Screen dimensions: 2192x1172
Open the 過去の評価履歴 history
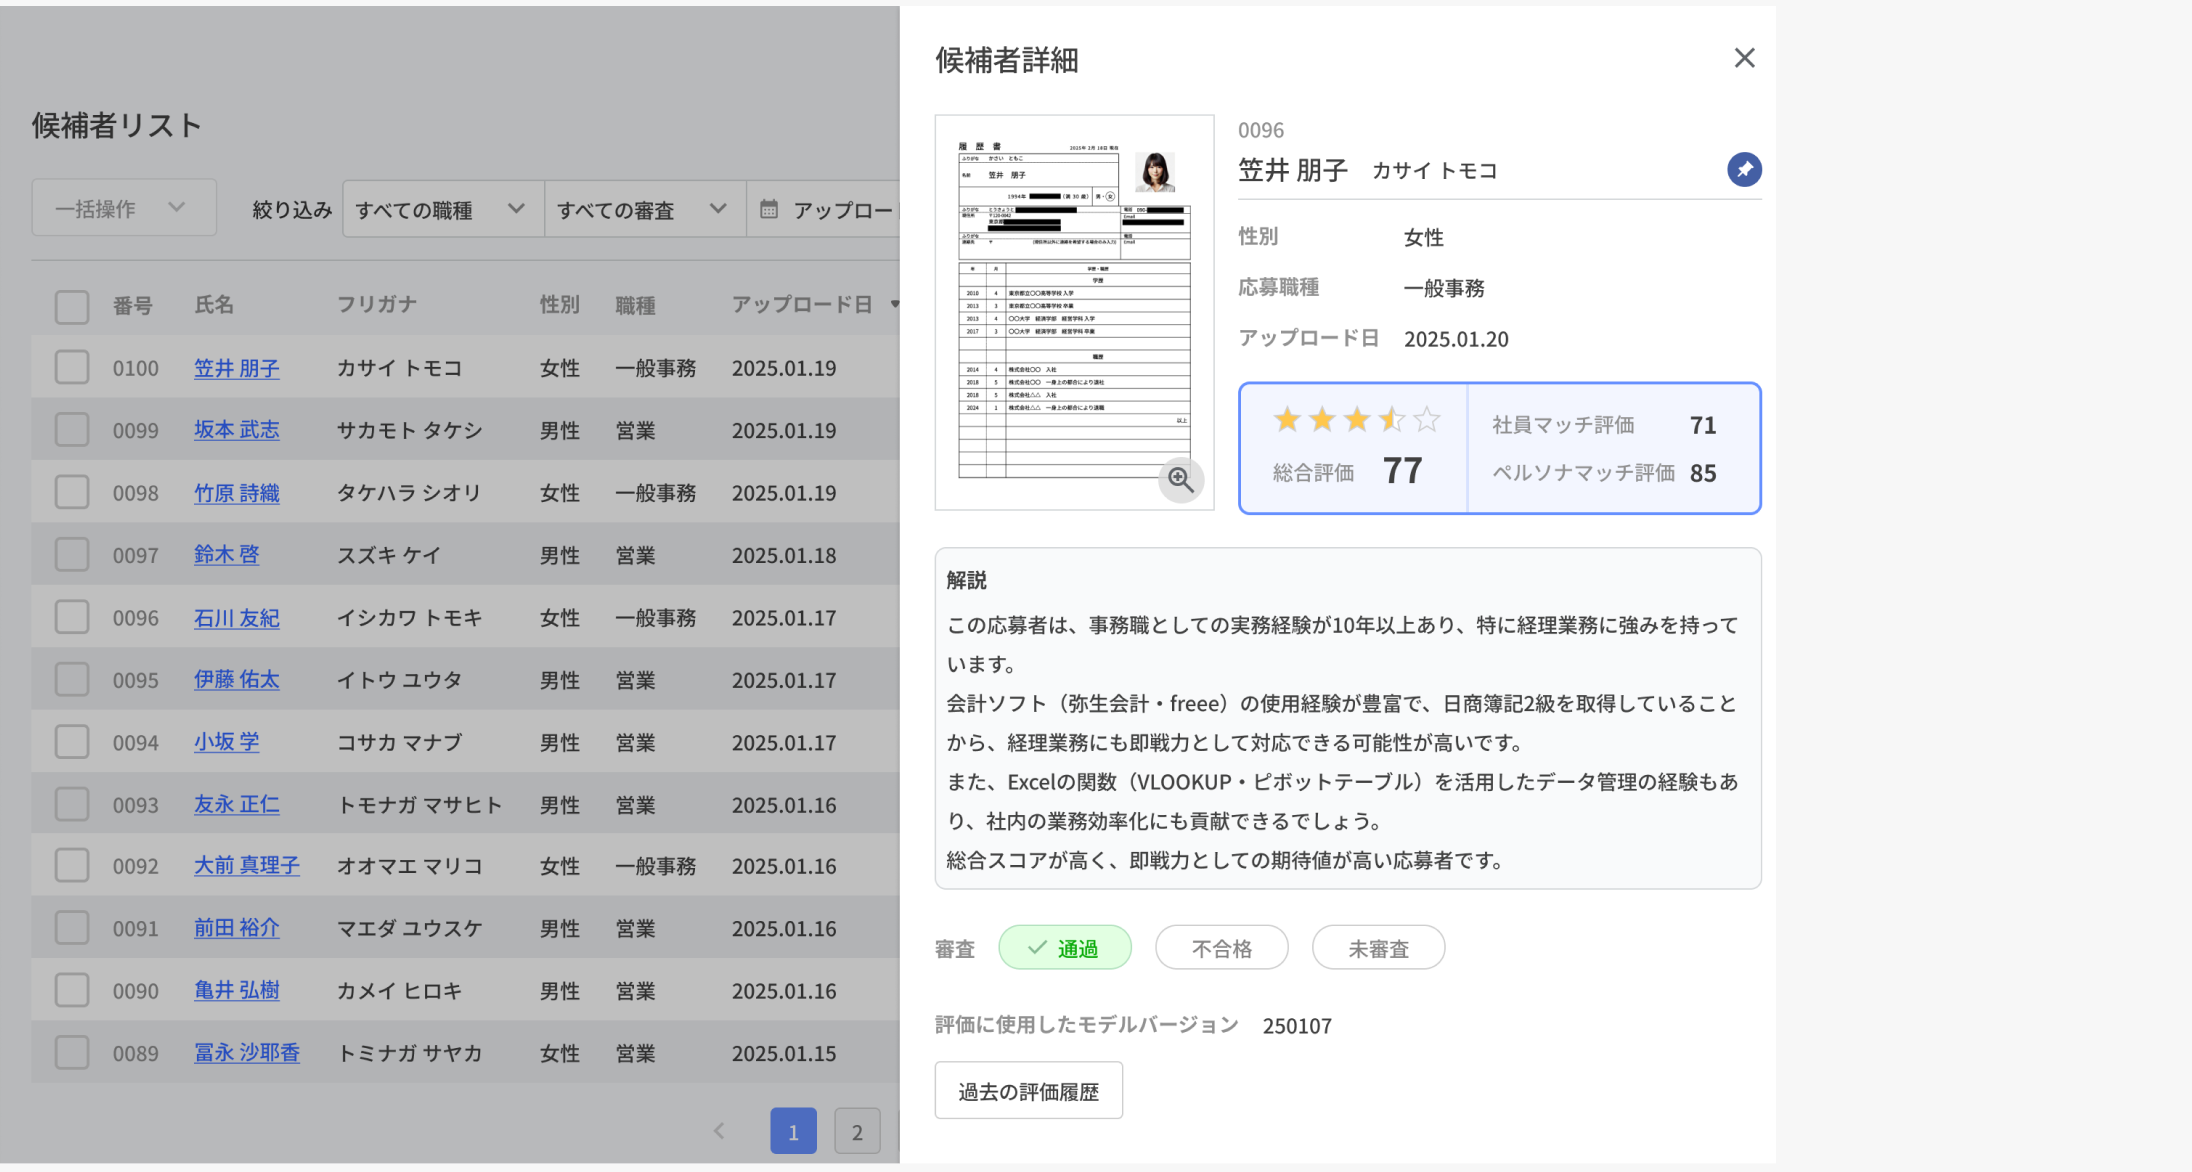coord(1028,1090)
